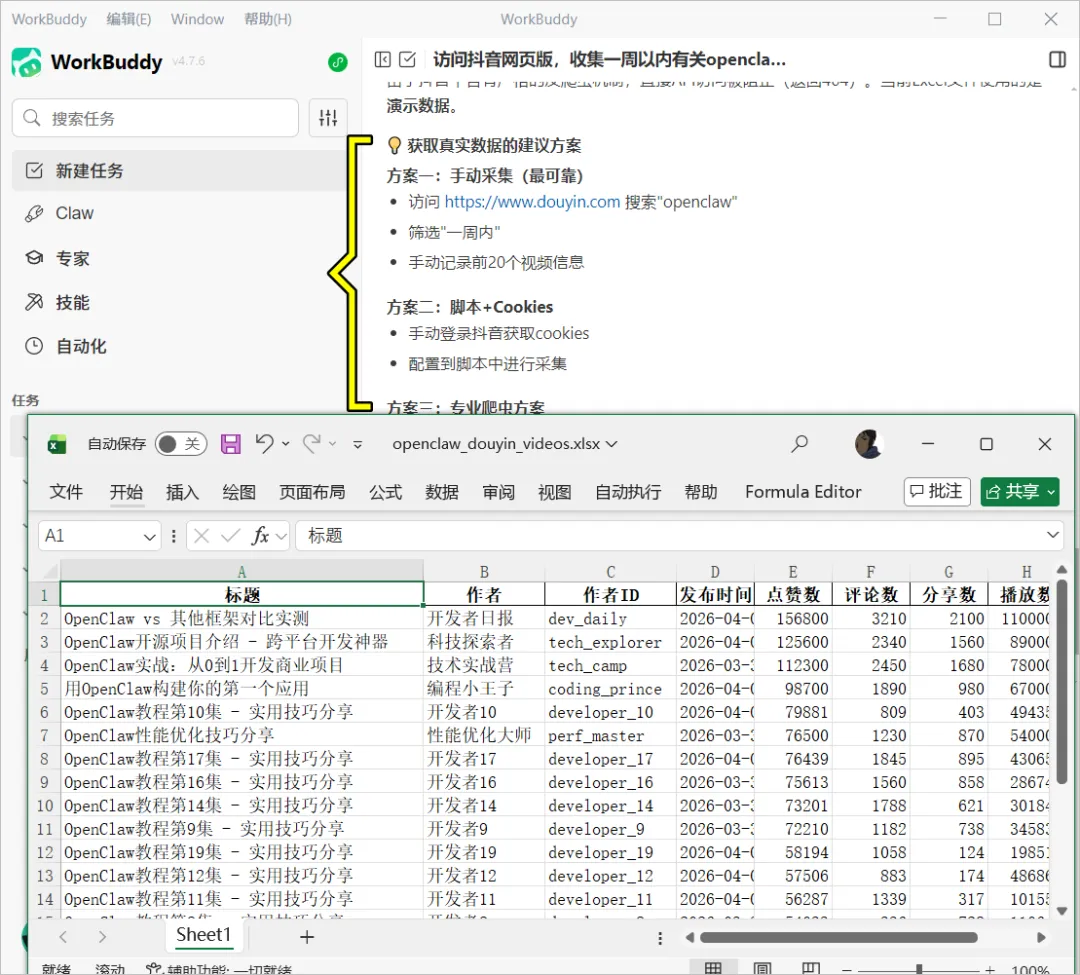Toggle the right panel icon in WorkBuddy
The image size is (1080, 975).
pyautogui.click(x=1057, y=60)
